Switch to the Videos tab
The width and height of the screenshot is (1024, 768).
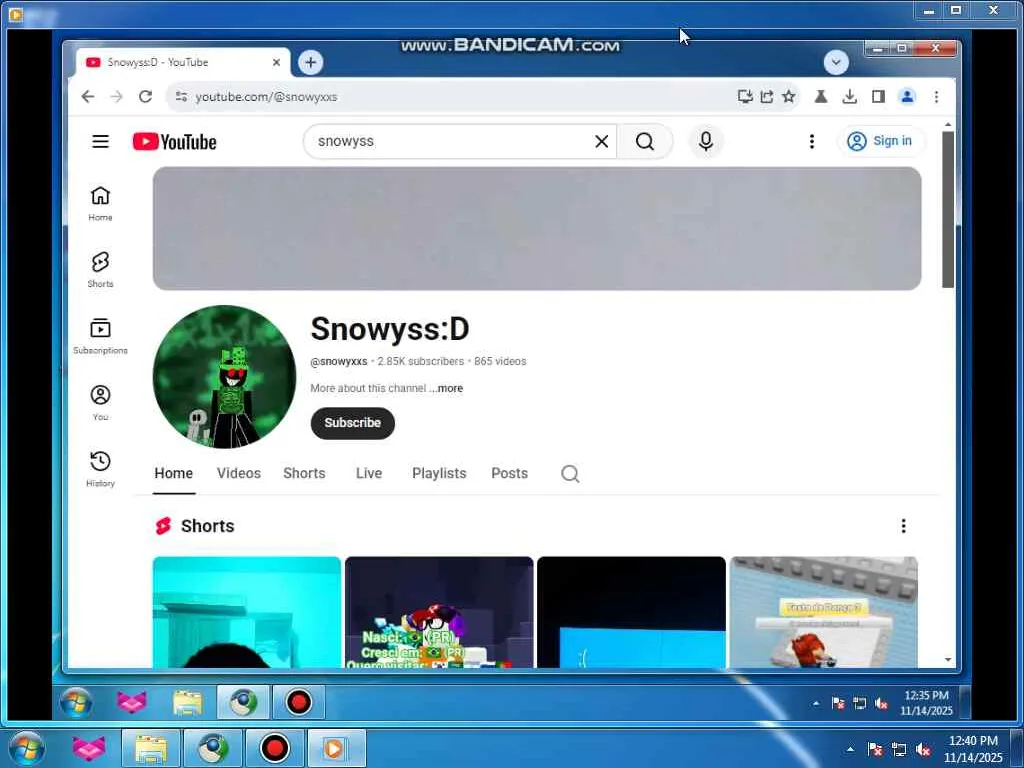238,473
